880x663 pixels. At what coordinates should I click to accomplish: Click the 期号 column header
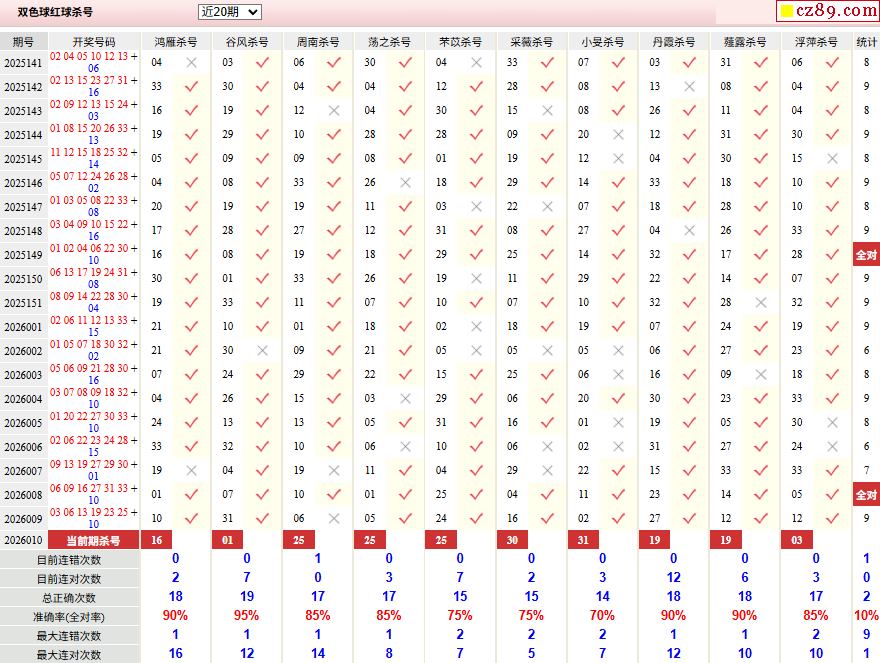22,42
